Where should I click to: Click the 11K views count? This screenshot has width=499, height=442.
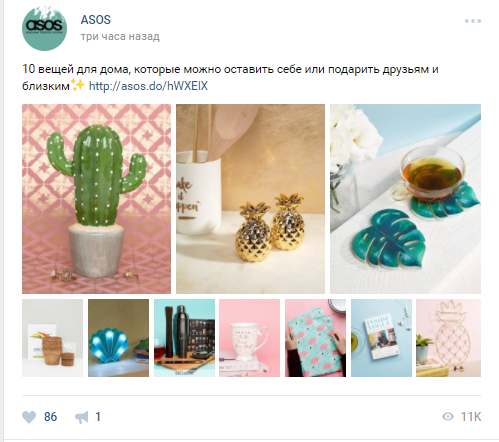pos(471,417)
